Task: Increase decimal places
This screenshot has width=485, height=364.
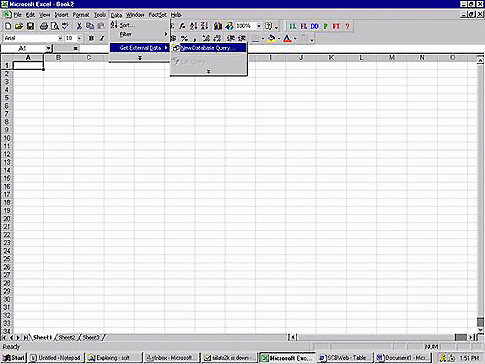Action: (x=206, y=38)
